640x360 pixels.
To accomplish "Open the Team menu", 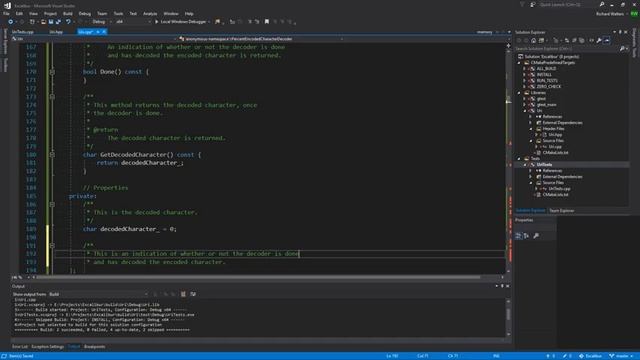I will pos(102,13).
